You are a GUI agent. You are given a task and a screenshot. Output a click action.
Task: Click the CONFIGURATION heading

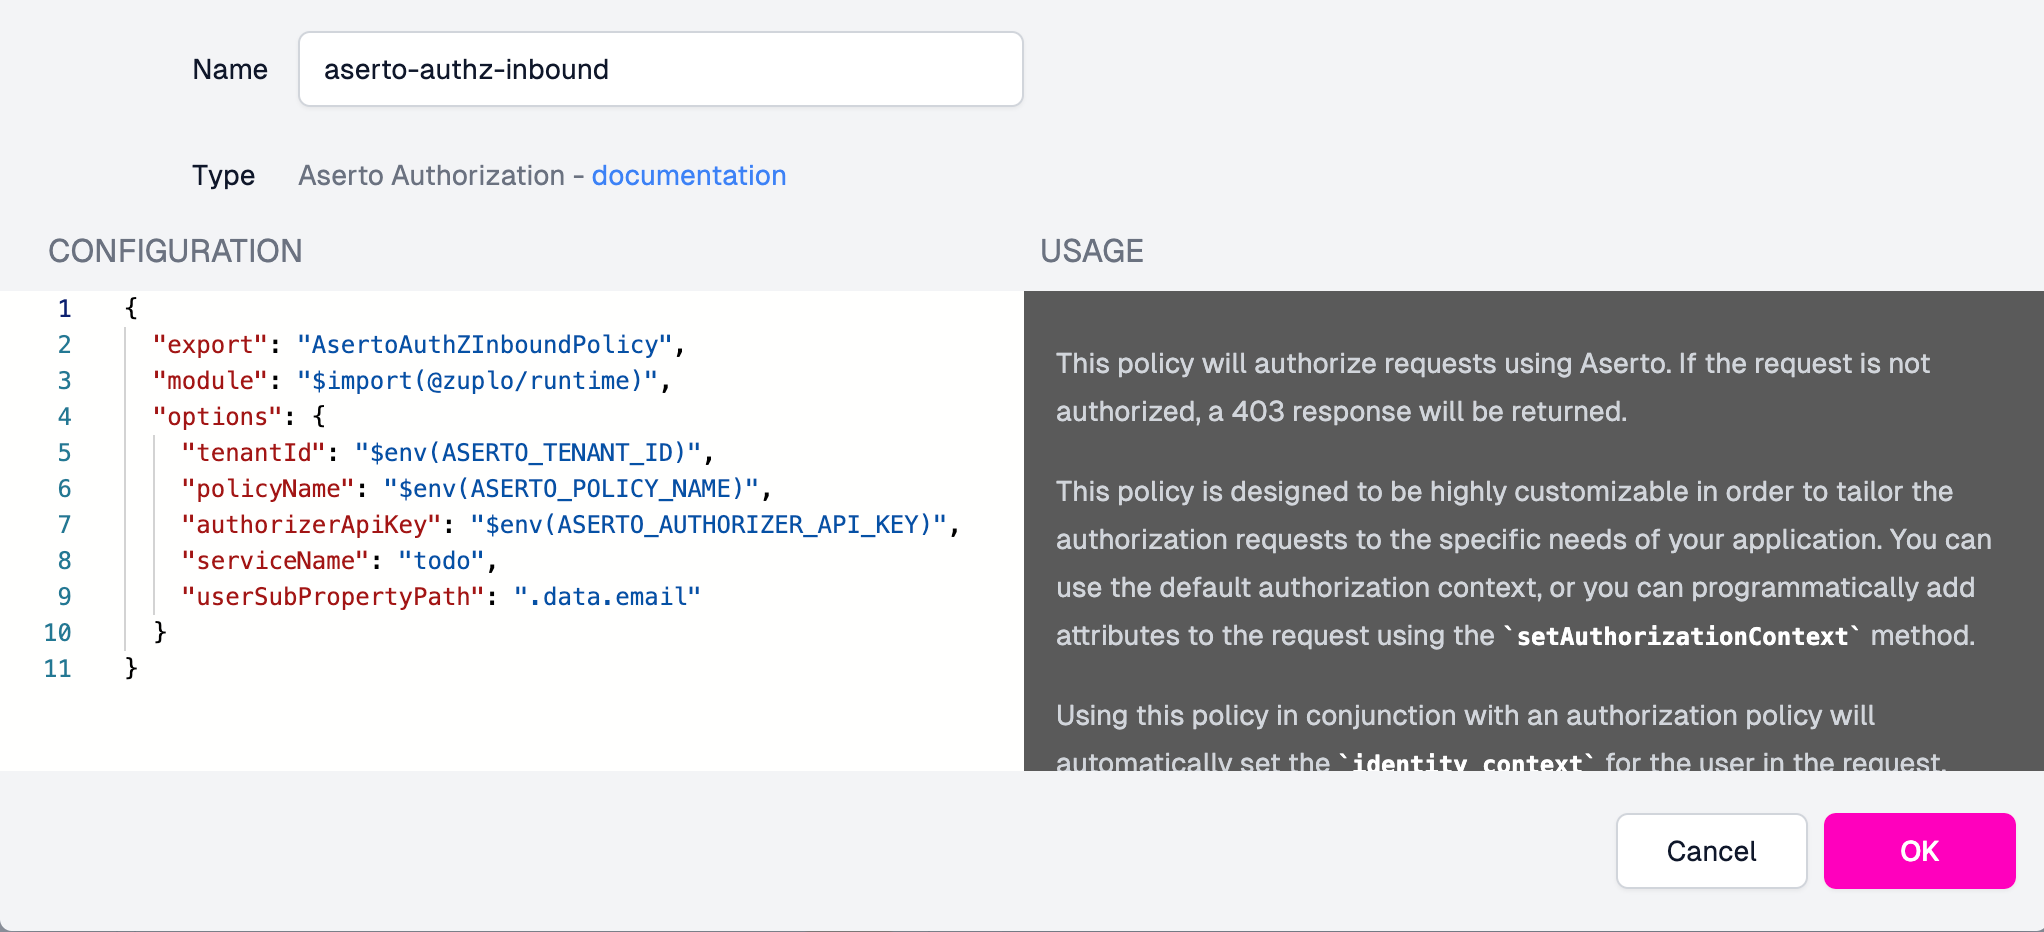[175, 251]
